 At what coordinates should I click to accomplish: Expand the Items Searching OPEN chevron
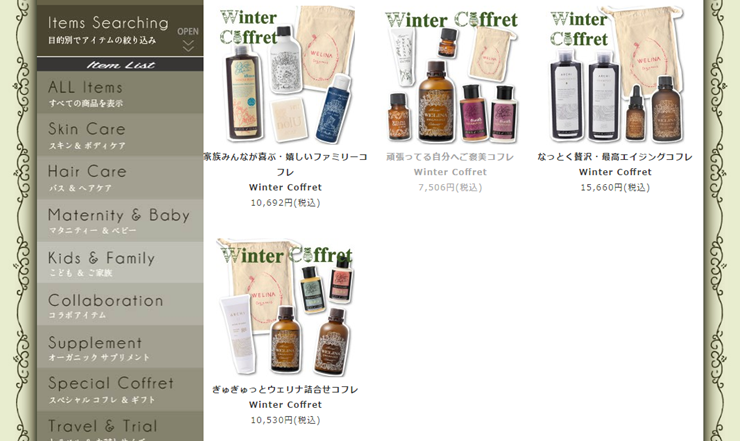click(188, 39)
